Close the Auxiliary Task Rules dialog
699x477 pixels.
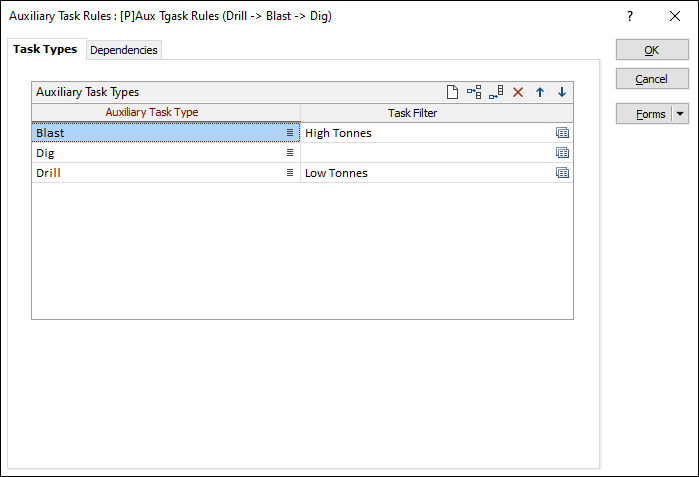(x=675, y=16)
